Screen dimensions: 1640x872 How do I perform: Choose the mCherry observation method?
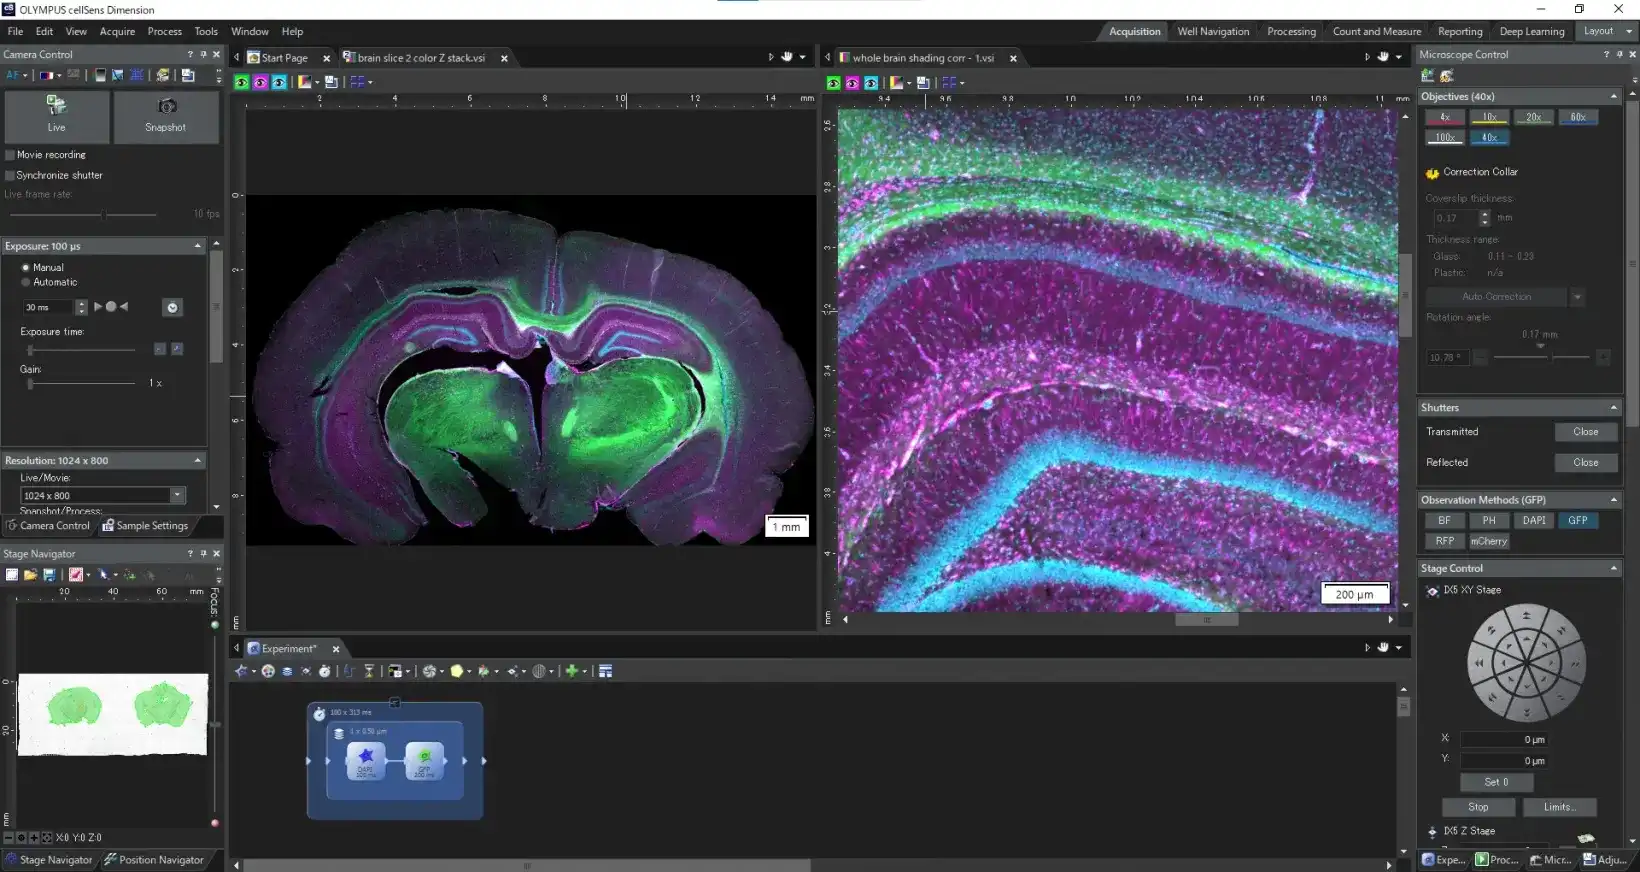tap(1488, 541)
